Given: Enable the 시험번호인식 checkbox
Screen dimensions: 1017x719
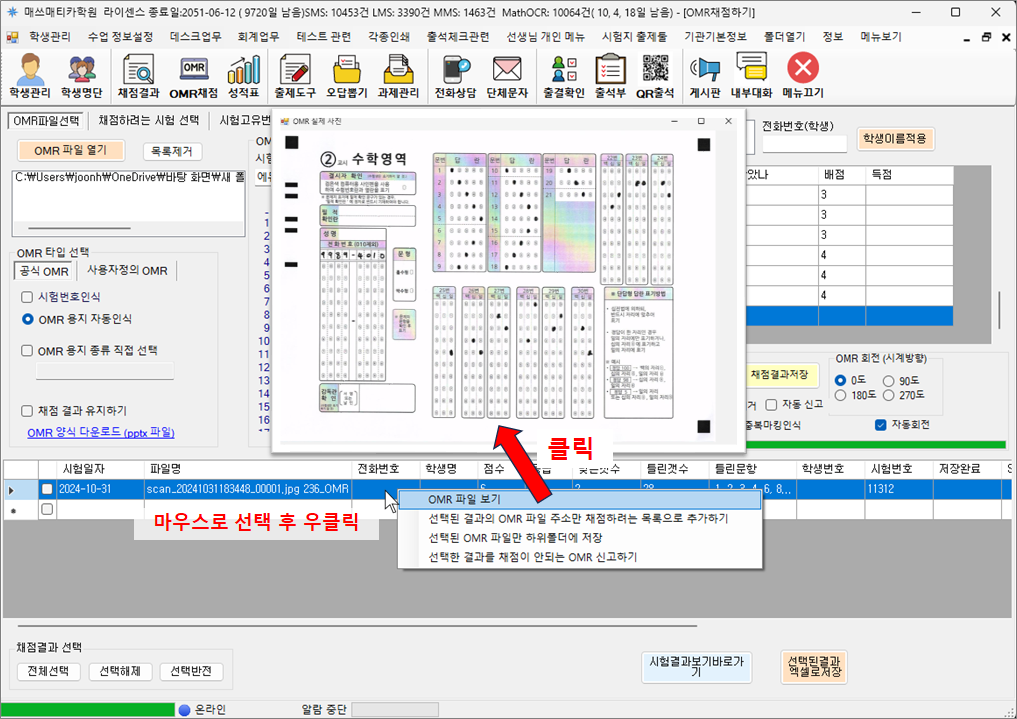Looking at the screenshot, I should [28, 297].
